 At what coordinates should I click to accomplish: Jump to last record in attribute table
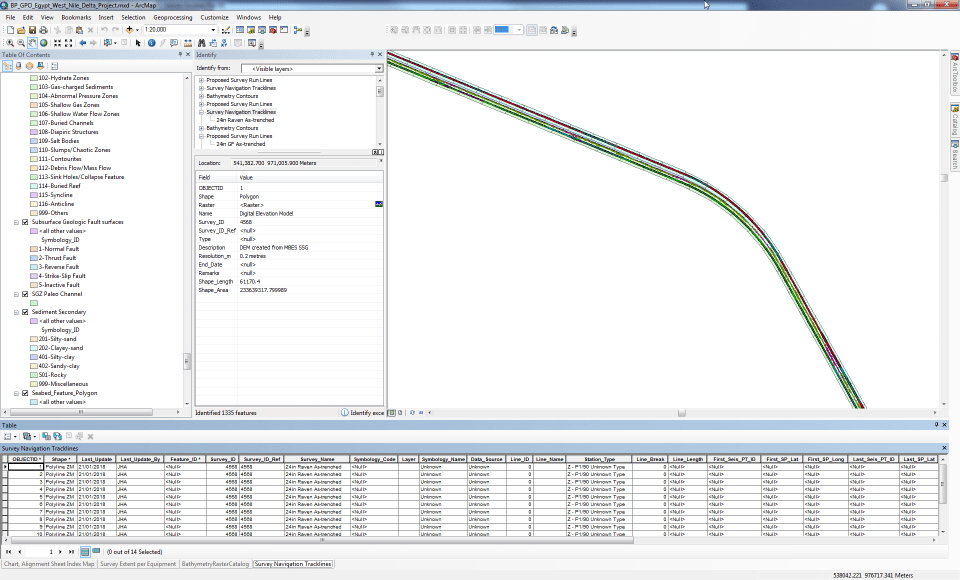tap(69, 552)
